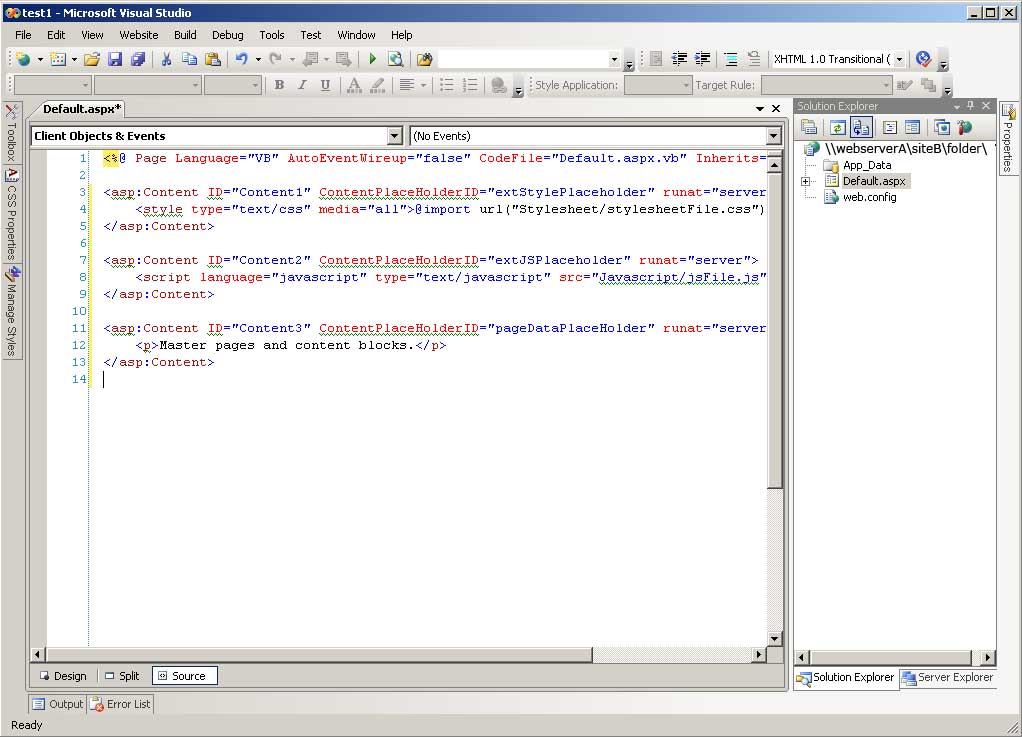Click the editor horizontal scrollbar right arrow
1022x737 pixels.
pyautogui.click(x=759, y=654)
